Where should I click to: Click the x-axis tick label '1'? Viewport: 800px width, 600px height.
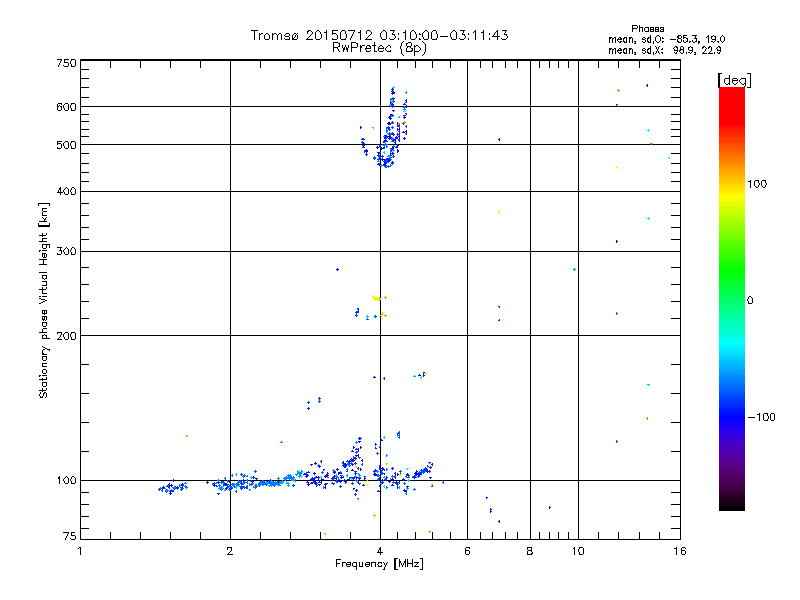(80, 551)
